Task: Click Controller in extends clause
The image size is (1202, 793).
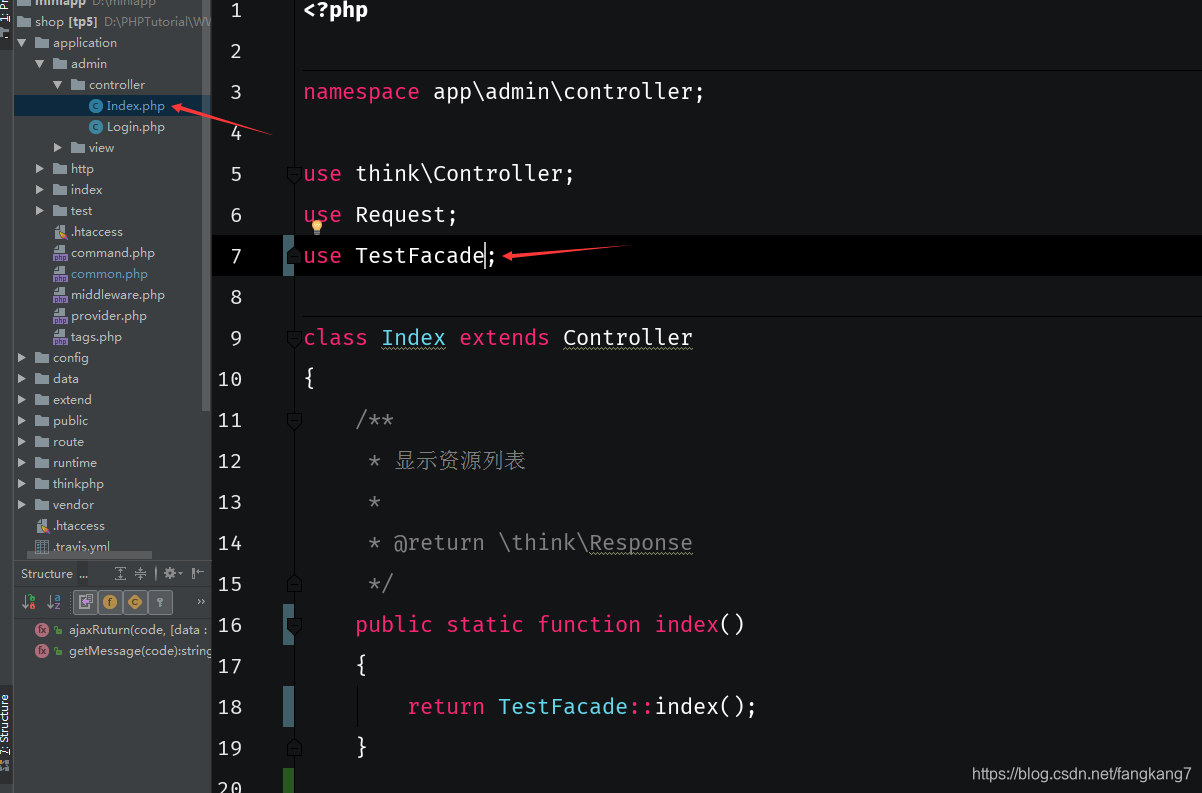Action: tap(628, 338)
